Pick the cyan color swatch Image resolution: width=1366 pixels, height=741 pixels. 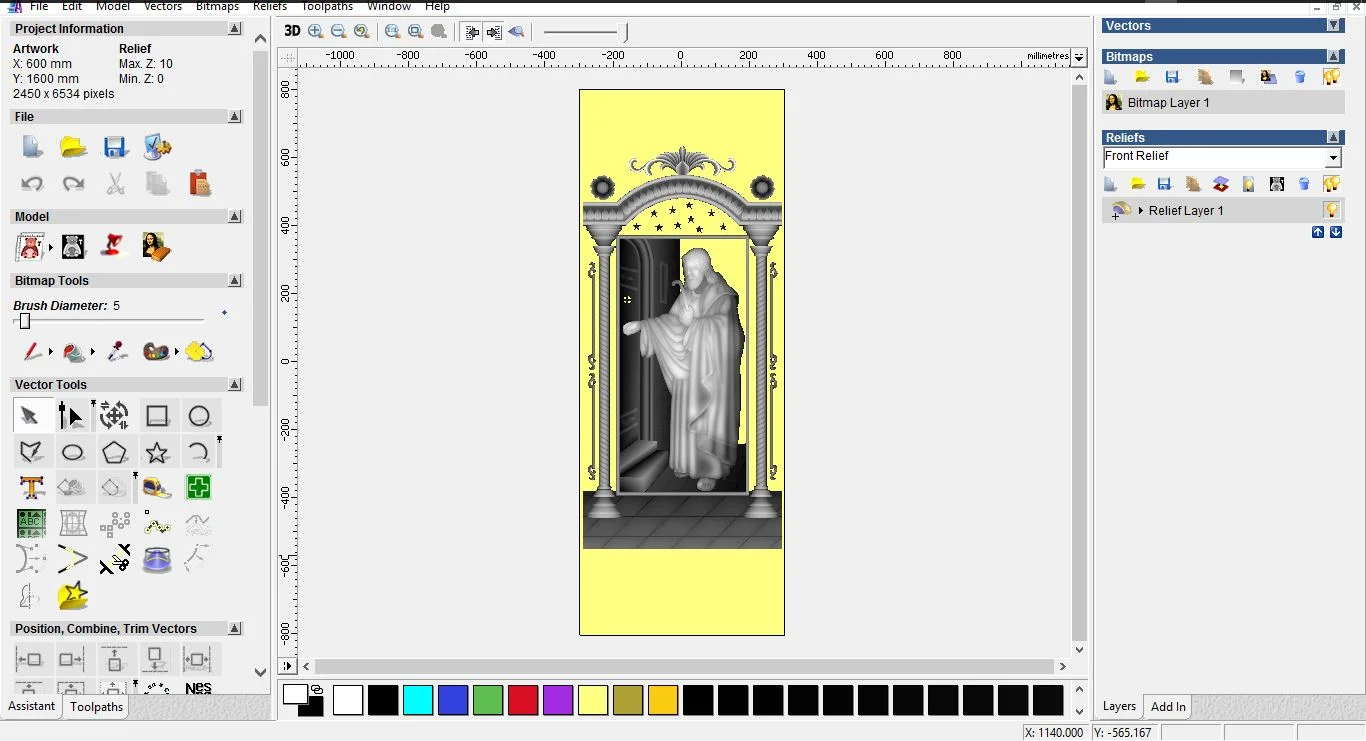[x=418, y=700]
